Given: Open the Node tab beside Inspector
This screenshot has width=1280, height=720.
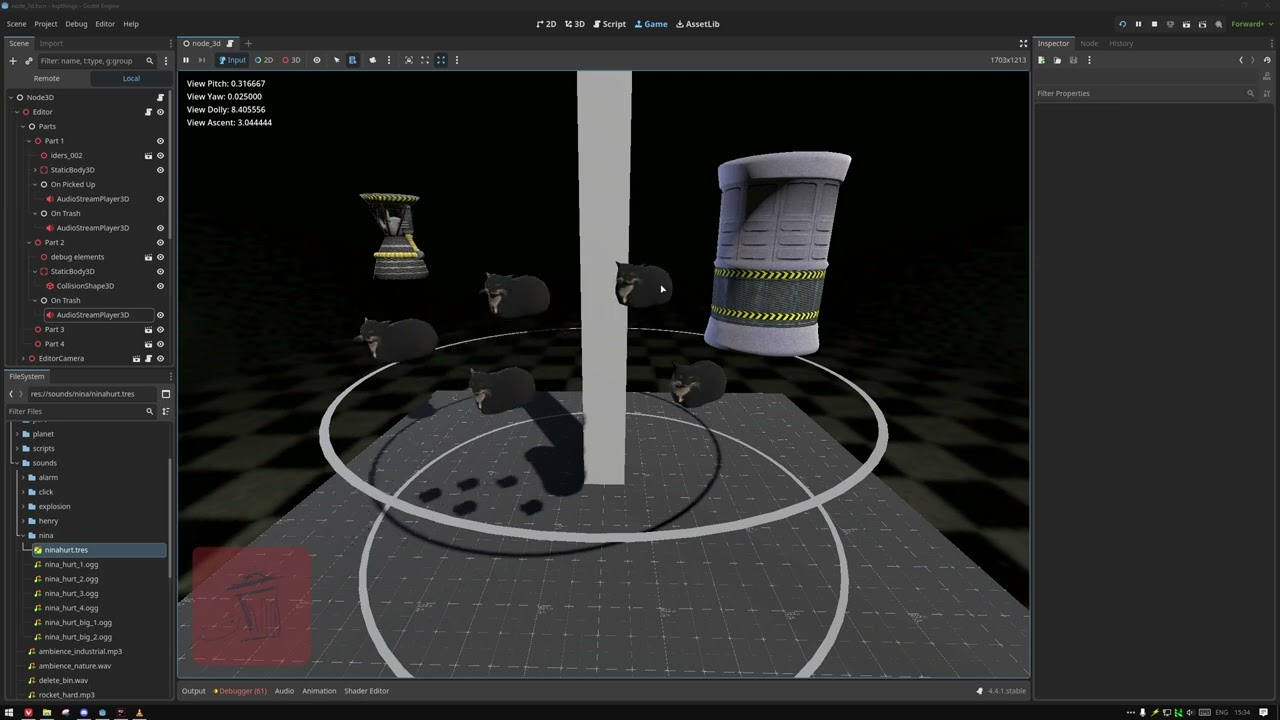Looking at the screenshot, I should point(1089,43).
